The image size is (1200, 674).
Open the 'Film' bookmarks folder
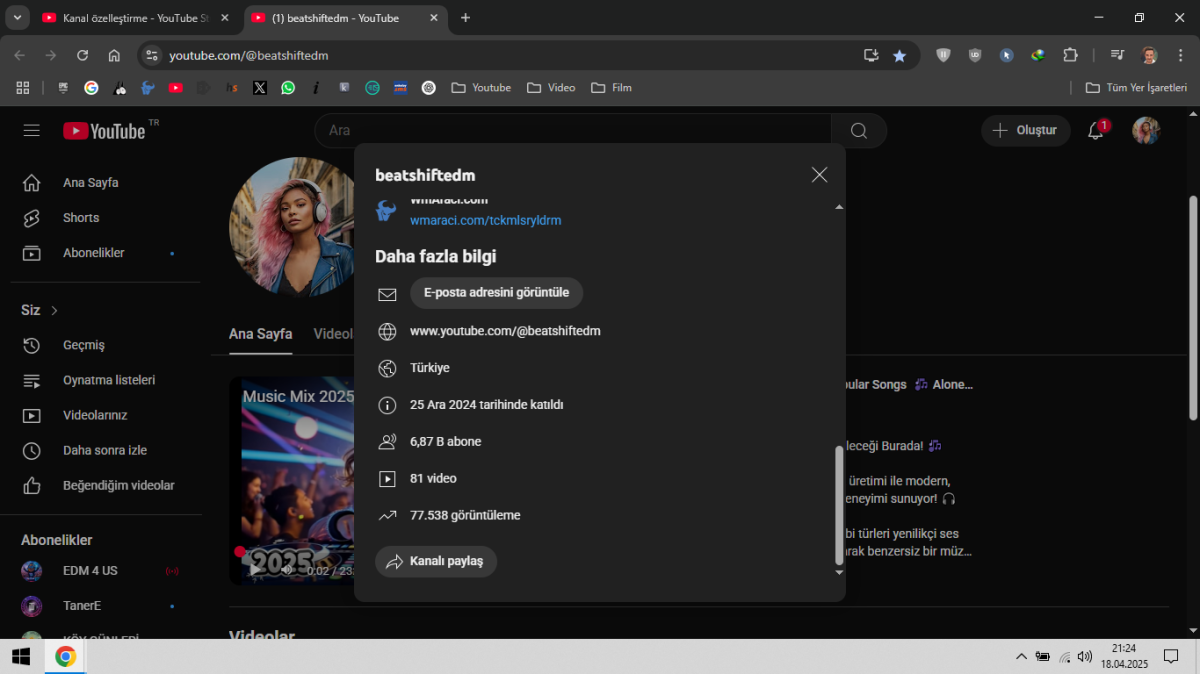[x=611, y=88]
